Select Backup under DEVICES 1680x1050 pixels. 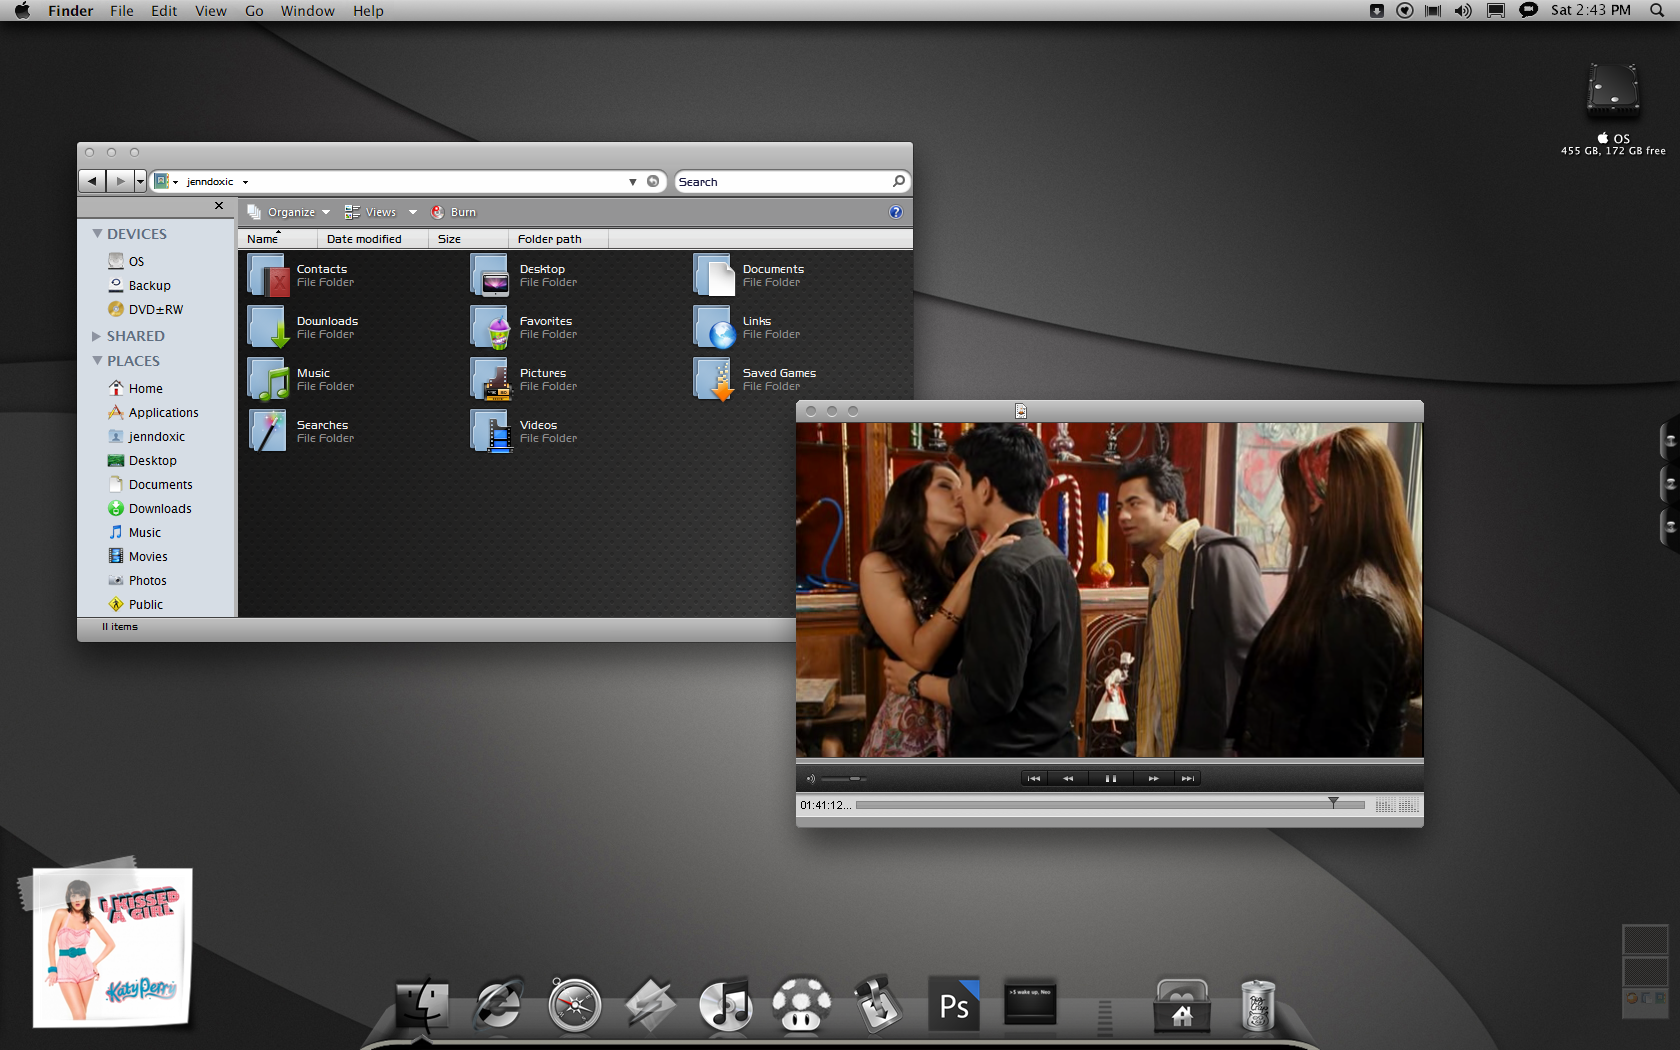click(139, 285)
